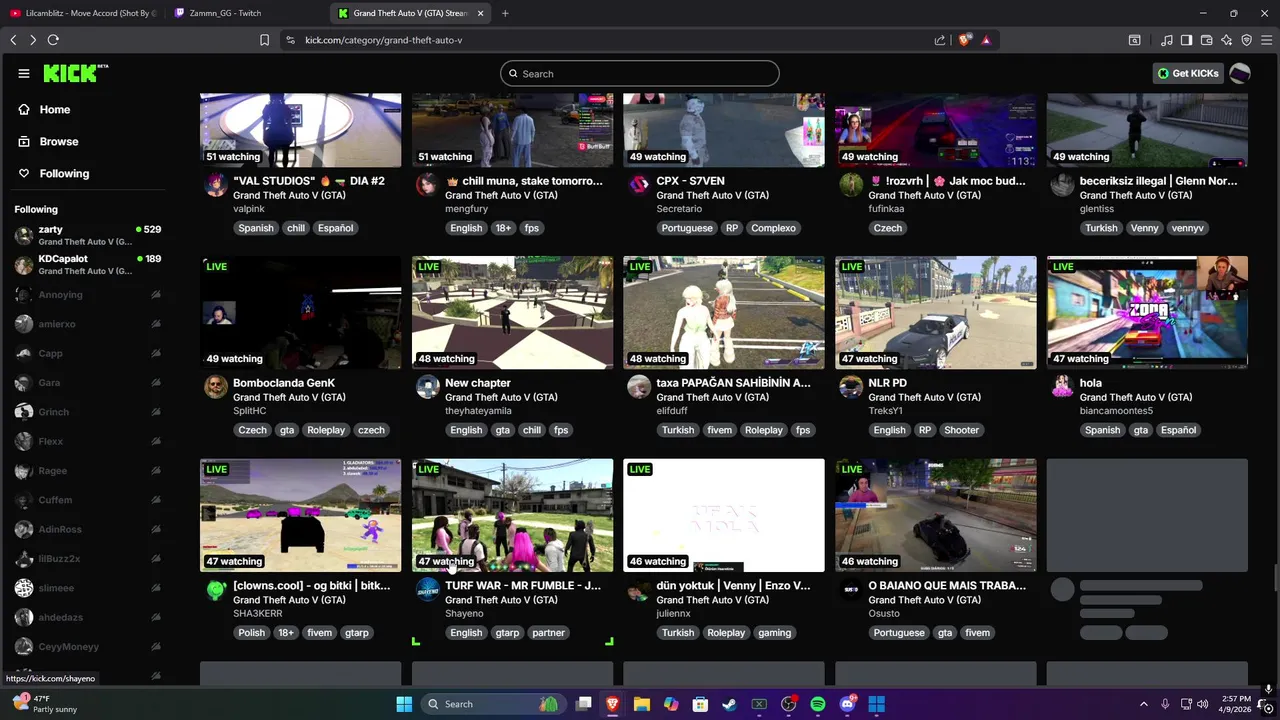The image size is (1280, 720).
Task: Open the TURF WAR stream thumbnail
Action: (x=513, y=515)
